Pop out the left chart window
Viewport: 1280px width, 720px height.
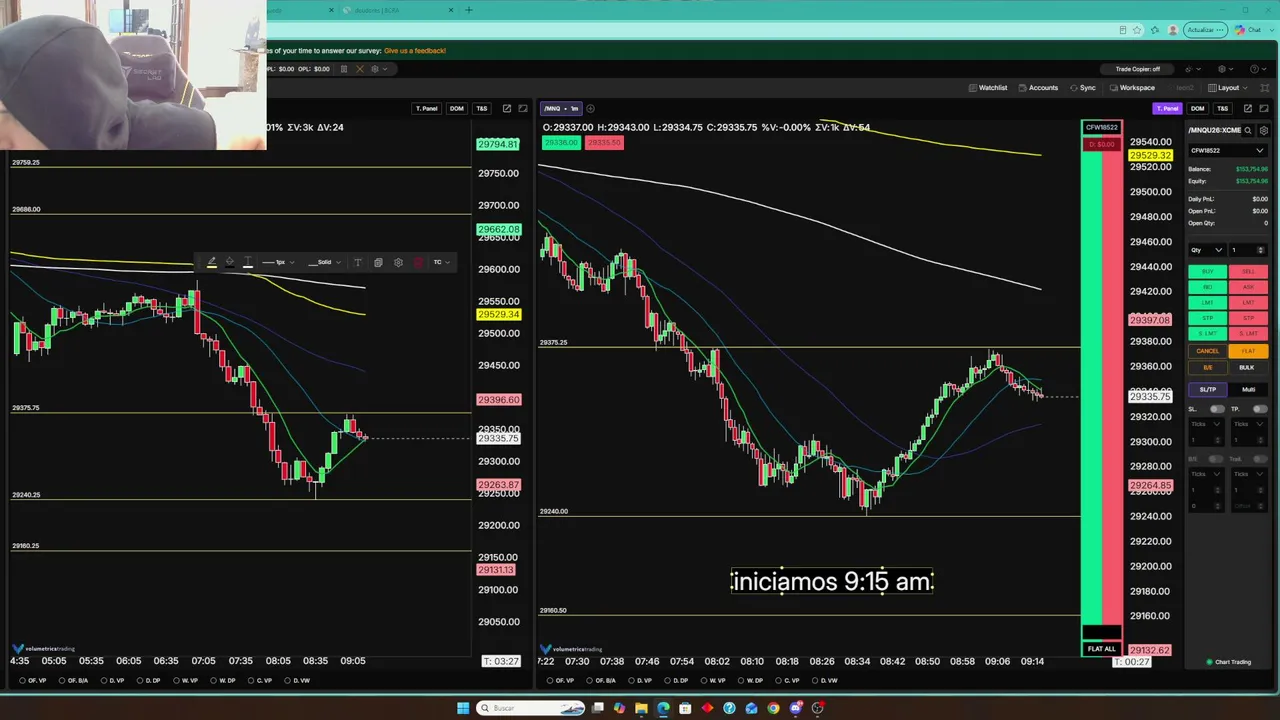click(x=507, y=108)
